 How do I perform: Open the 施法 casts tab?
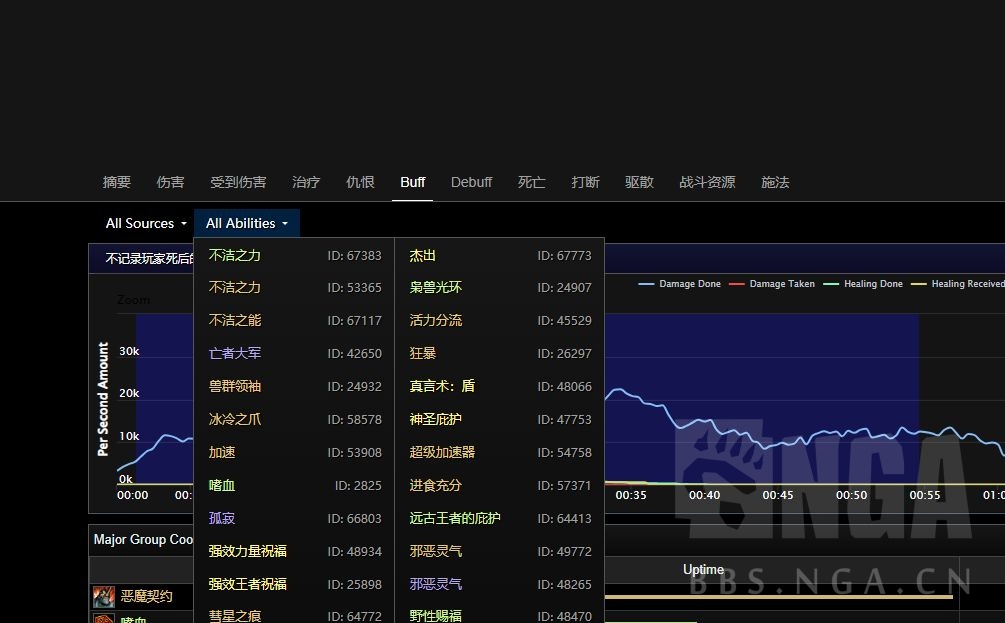(x=774, y=182)
